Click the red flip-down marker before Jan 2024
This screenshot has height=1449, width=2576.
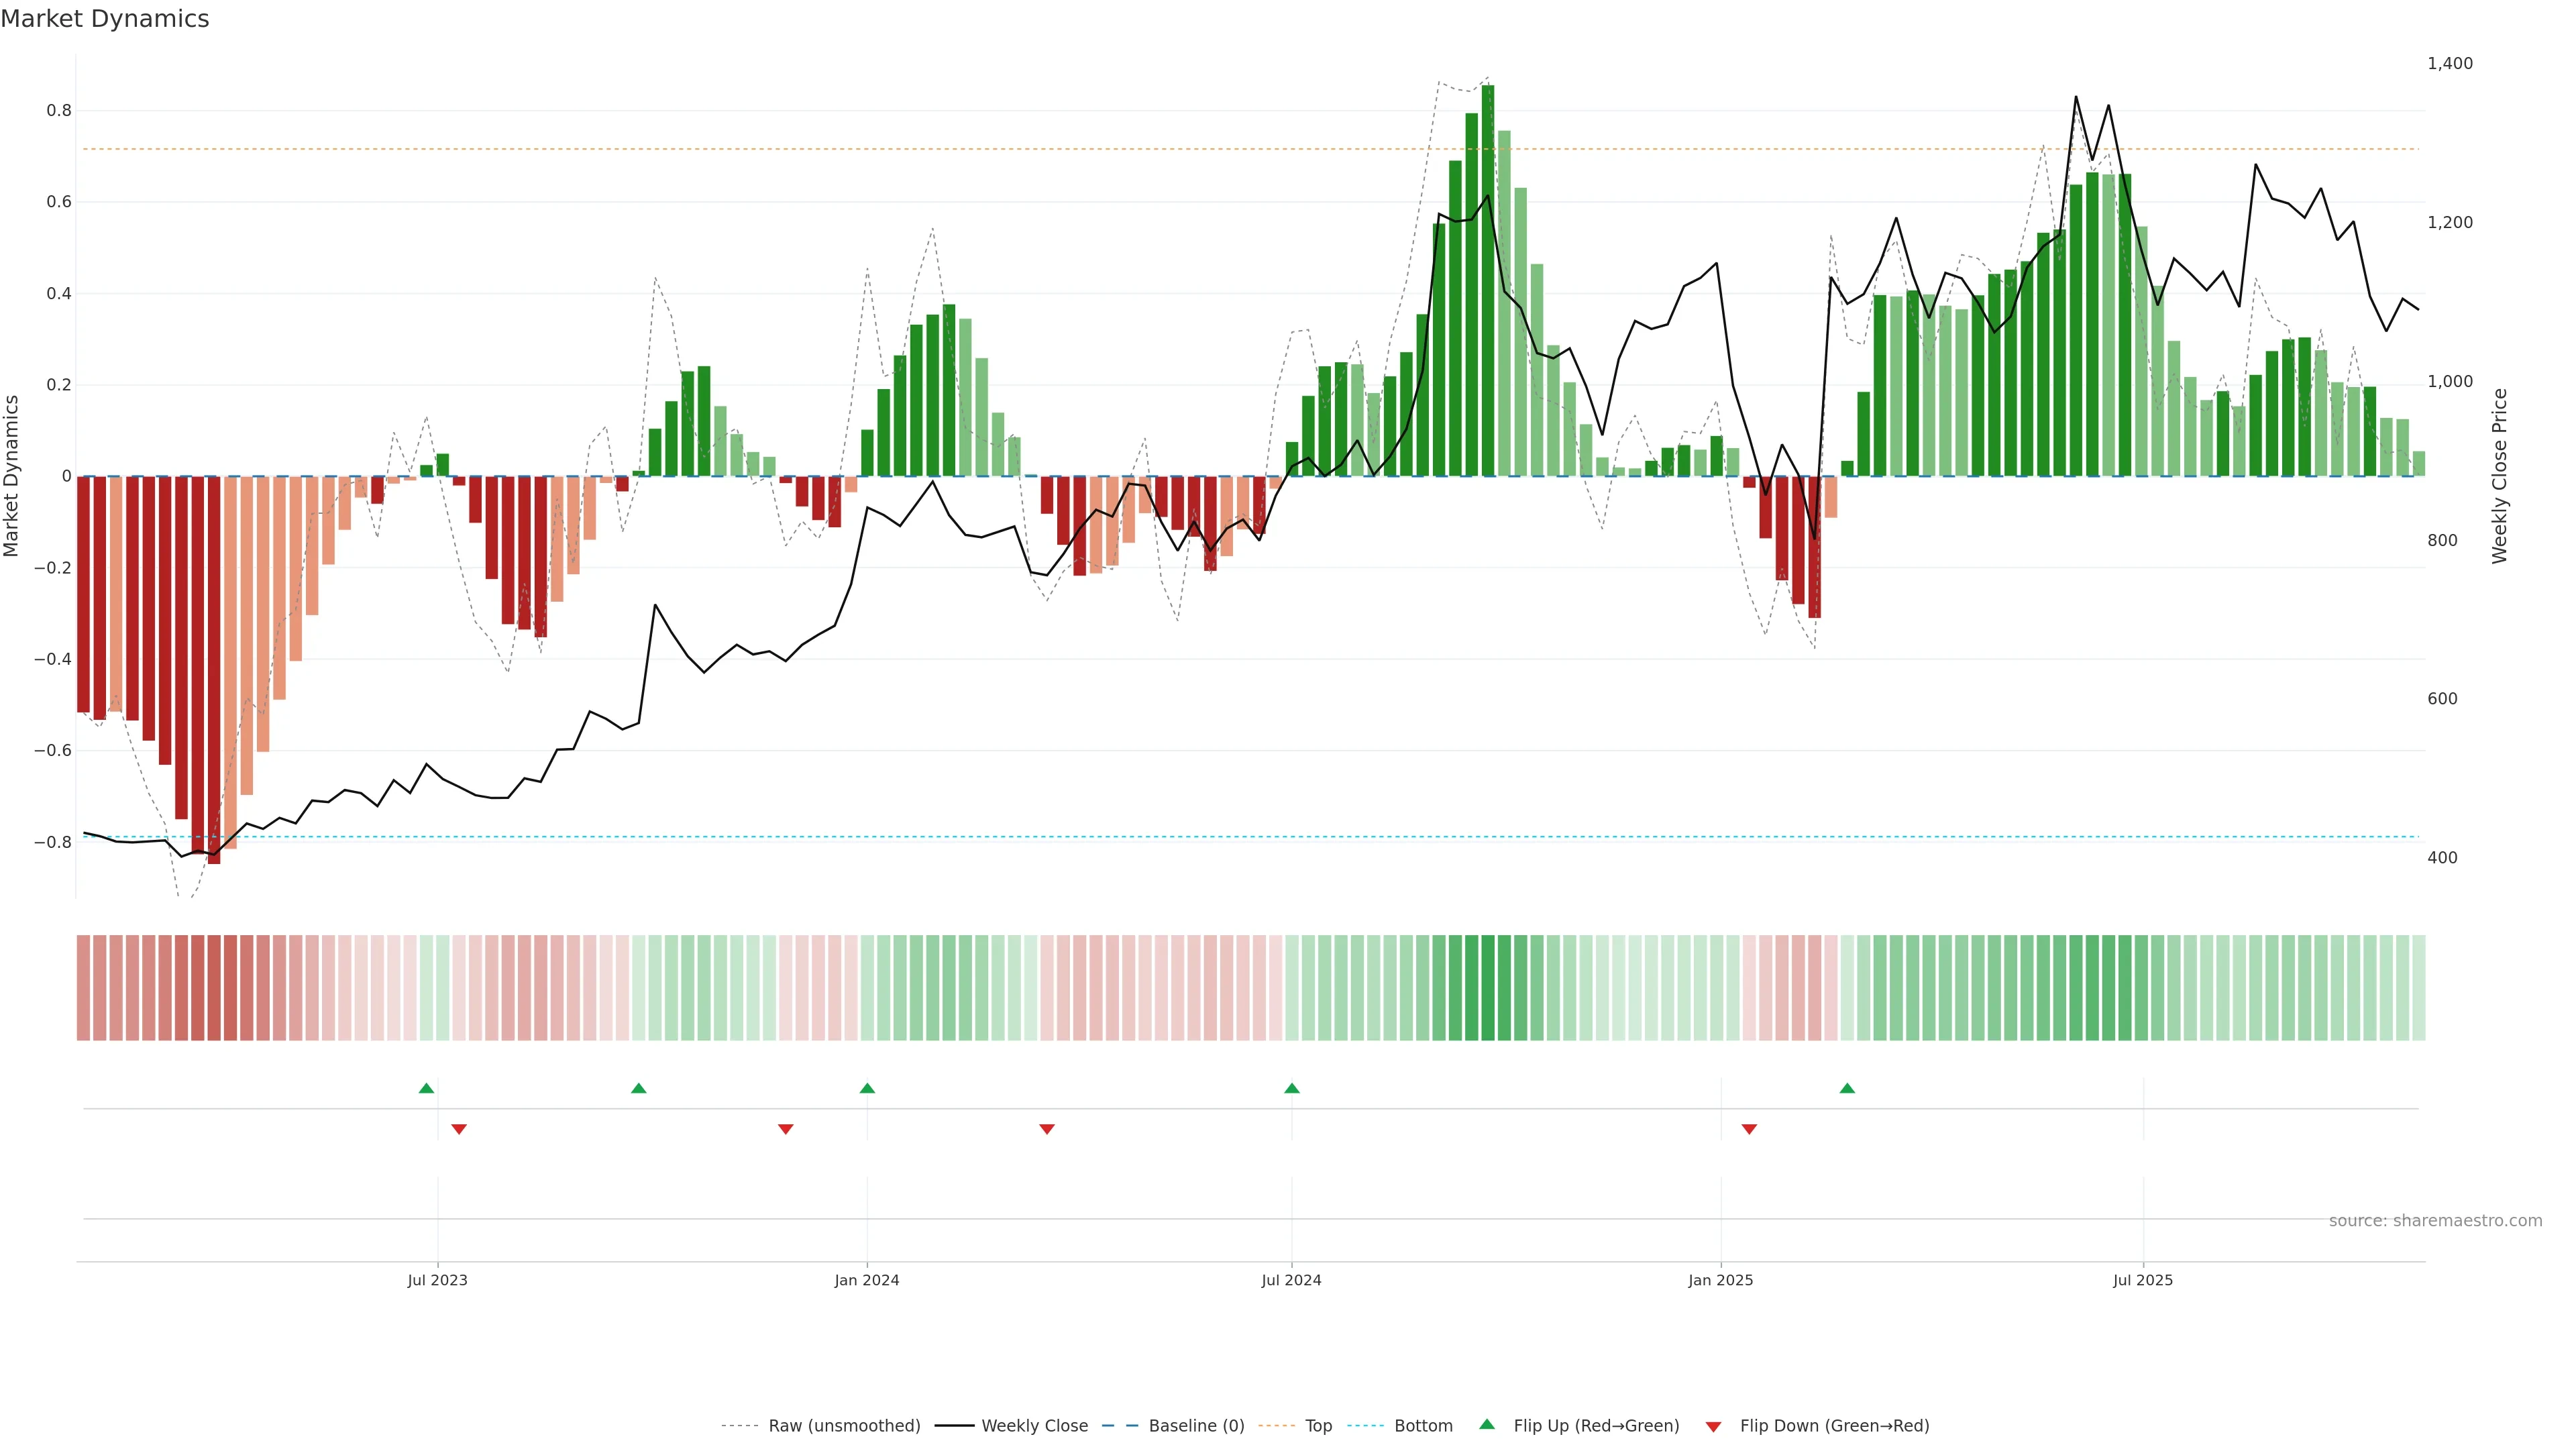click(785, 1129)
